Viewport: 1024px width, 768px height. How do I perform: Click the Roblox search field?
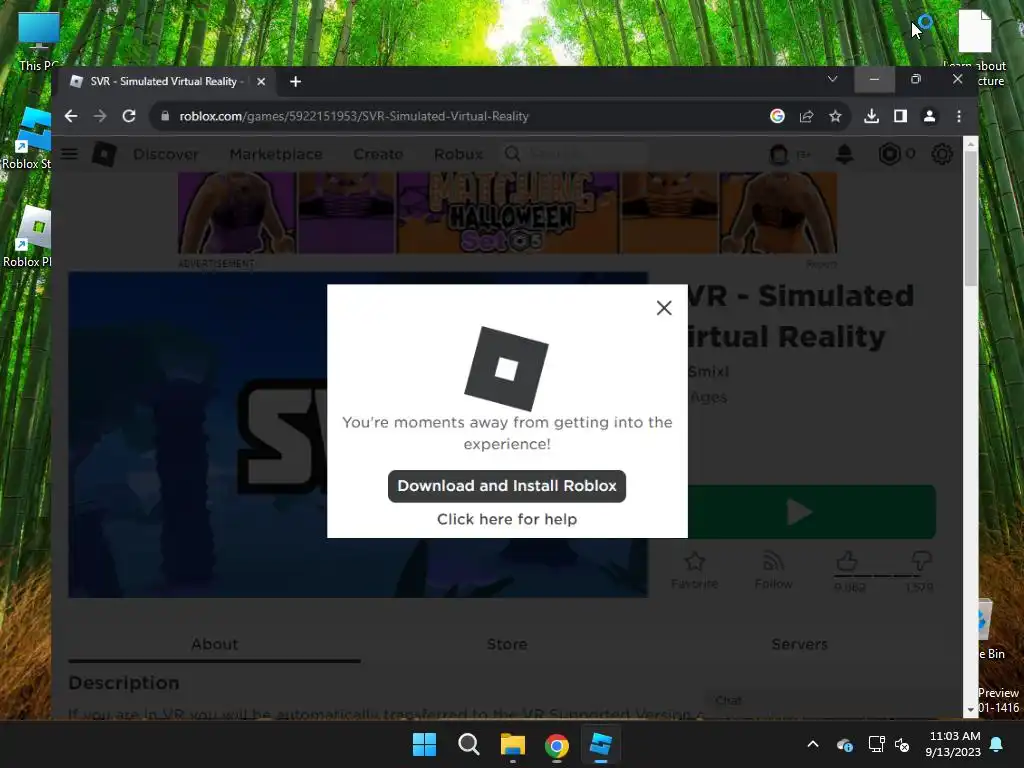(575, 155)
